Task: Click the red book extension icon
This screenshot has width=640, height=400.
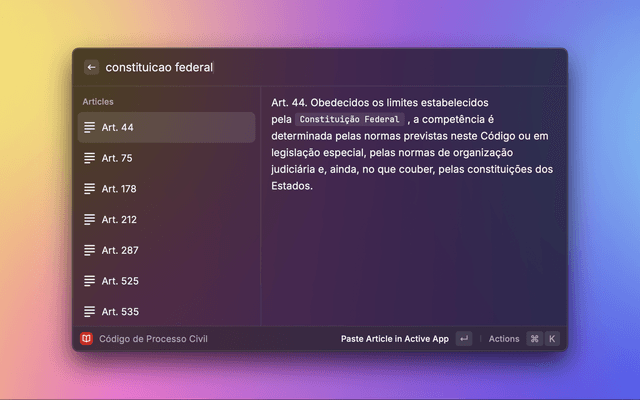Action: click(x=86, y=339)
